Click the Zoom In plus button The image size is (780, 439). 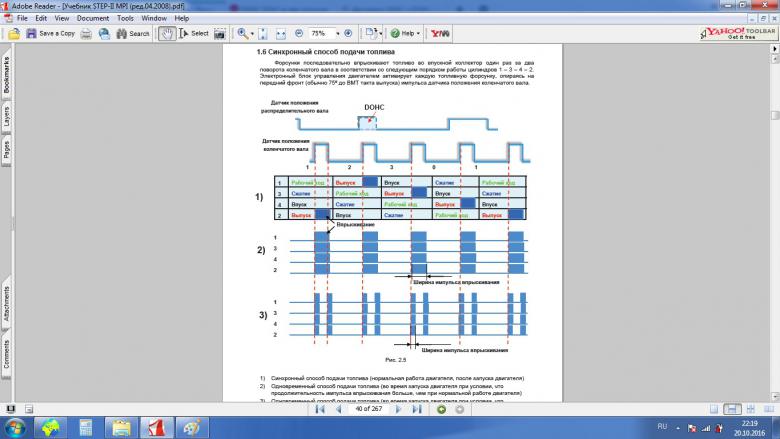click(348, 33)
